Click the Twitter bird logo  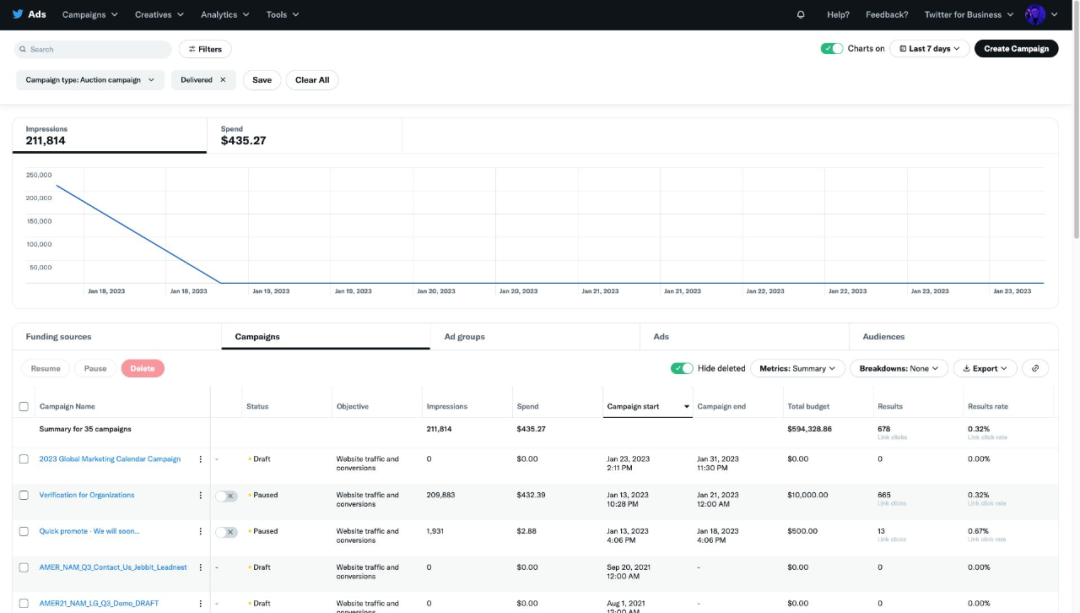pos(17,14)
